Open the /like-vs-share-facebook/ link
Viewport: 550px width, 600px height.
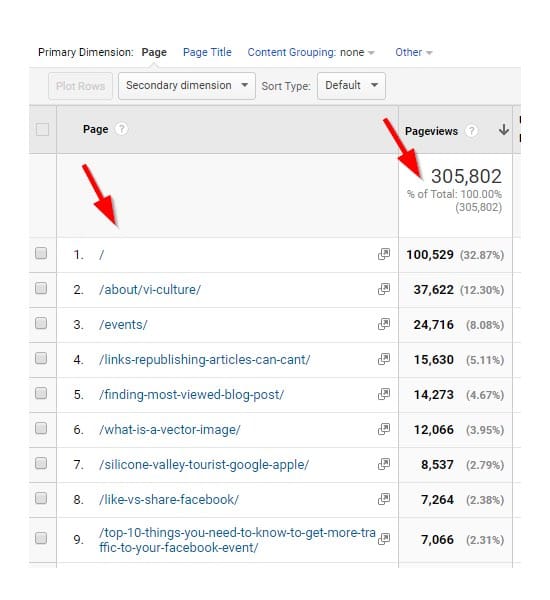(169, 499)
